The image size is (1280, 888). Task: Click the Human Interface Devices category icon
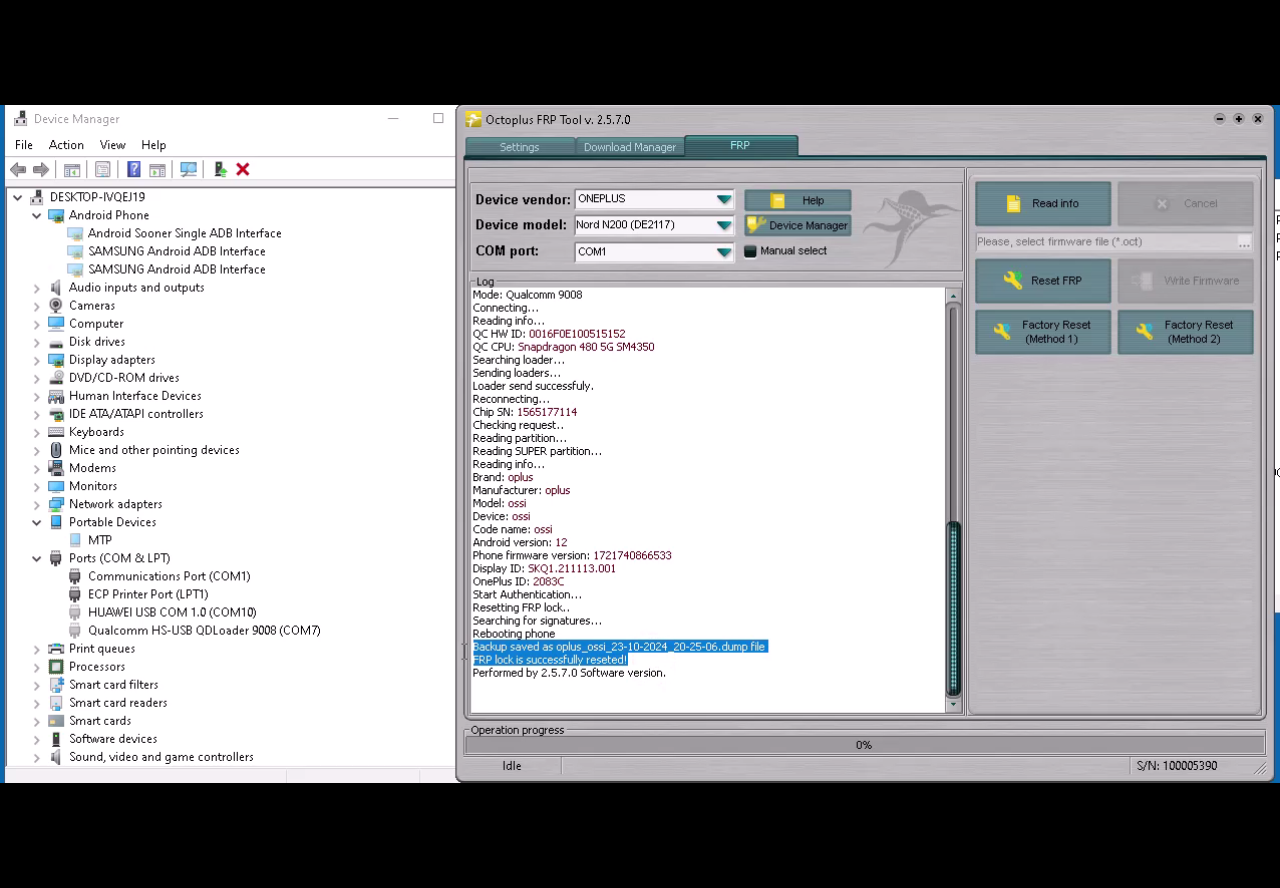pyautogui.click(x=56, y=396)
